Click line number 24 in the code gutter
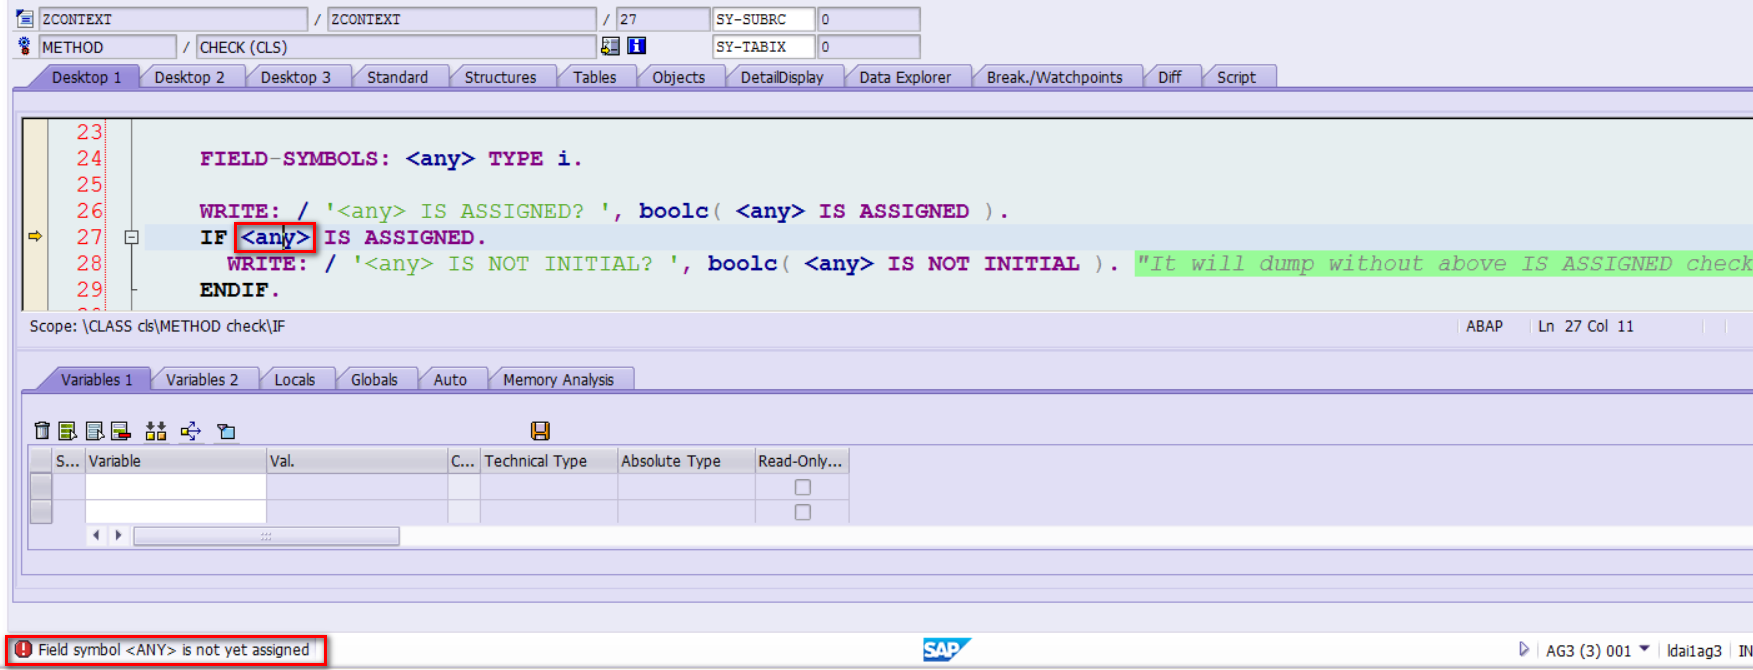The image size is (1753, 670). (89, 158)
